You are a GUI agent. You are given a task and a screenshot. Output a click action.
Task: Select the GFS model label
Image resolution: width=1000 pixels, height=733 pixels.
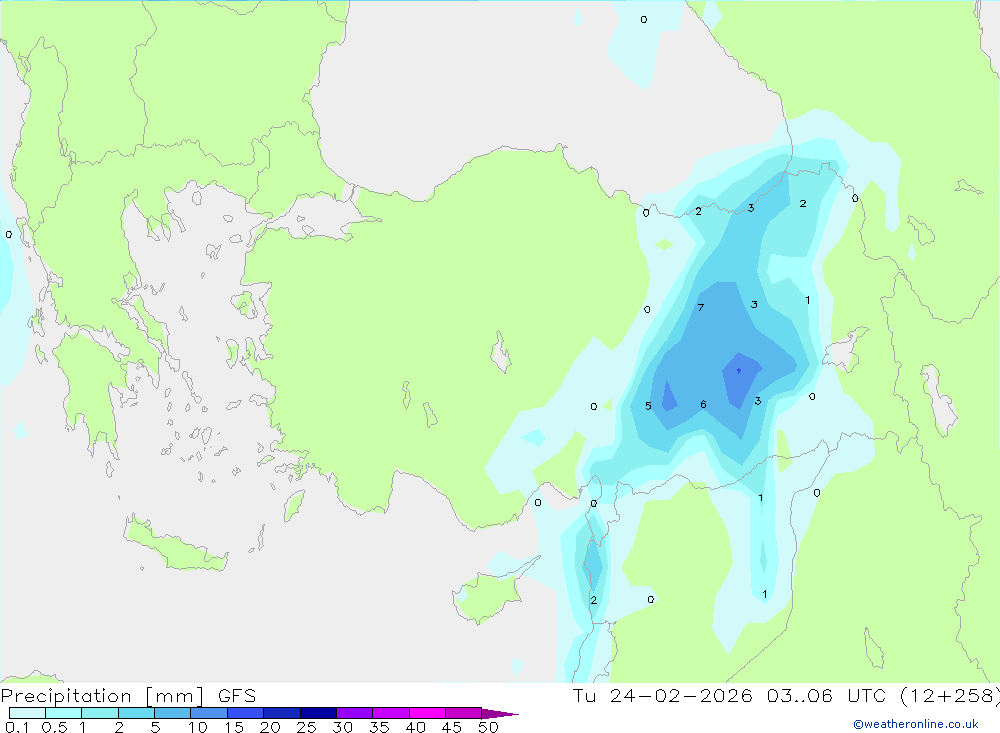(x=237, y=696)
